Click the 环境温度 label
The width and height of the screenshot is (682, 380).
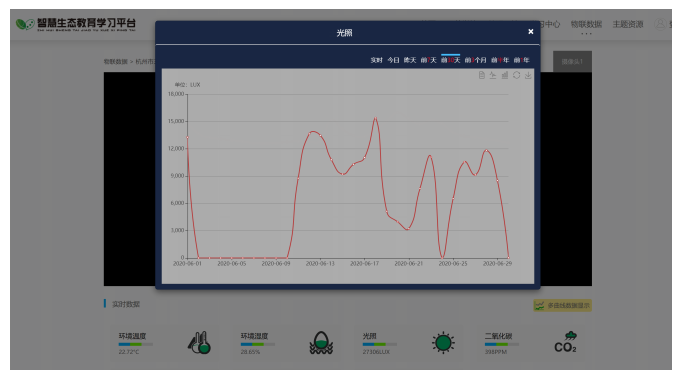(x=132, y=336)
